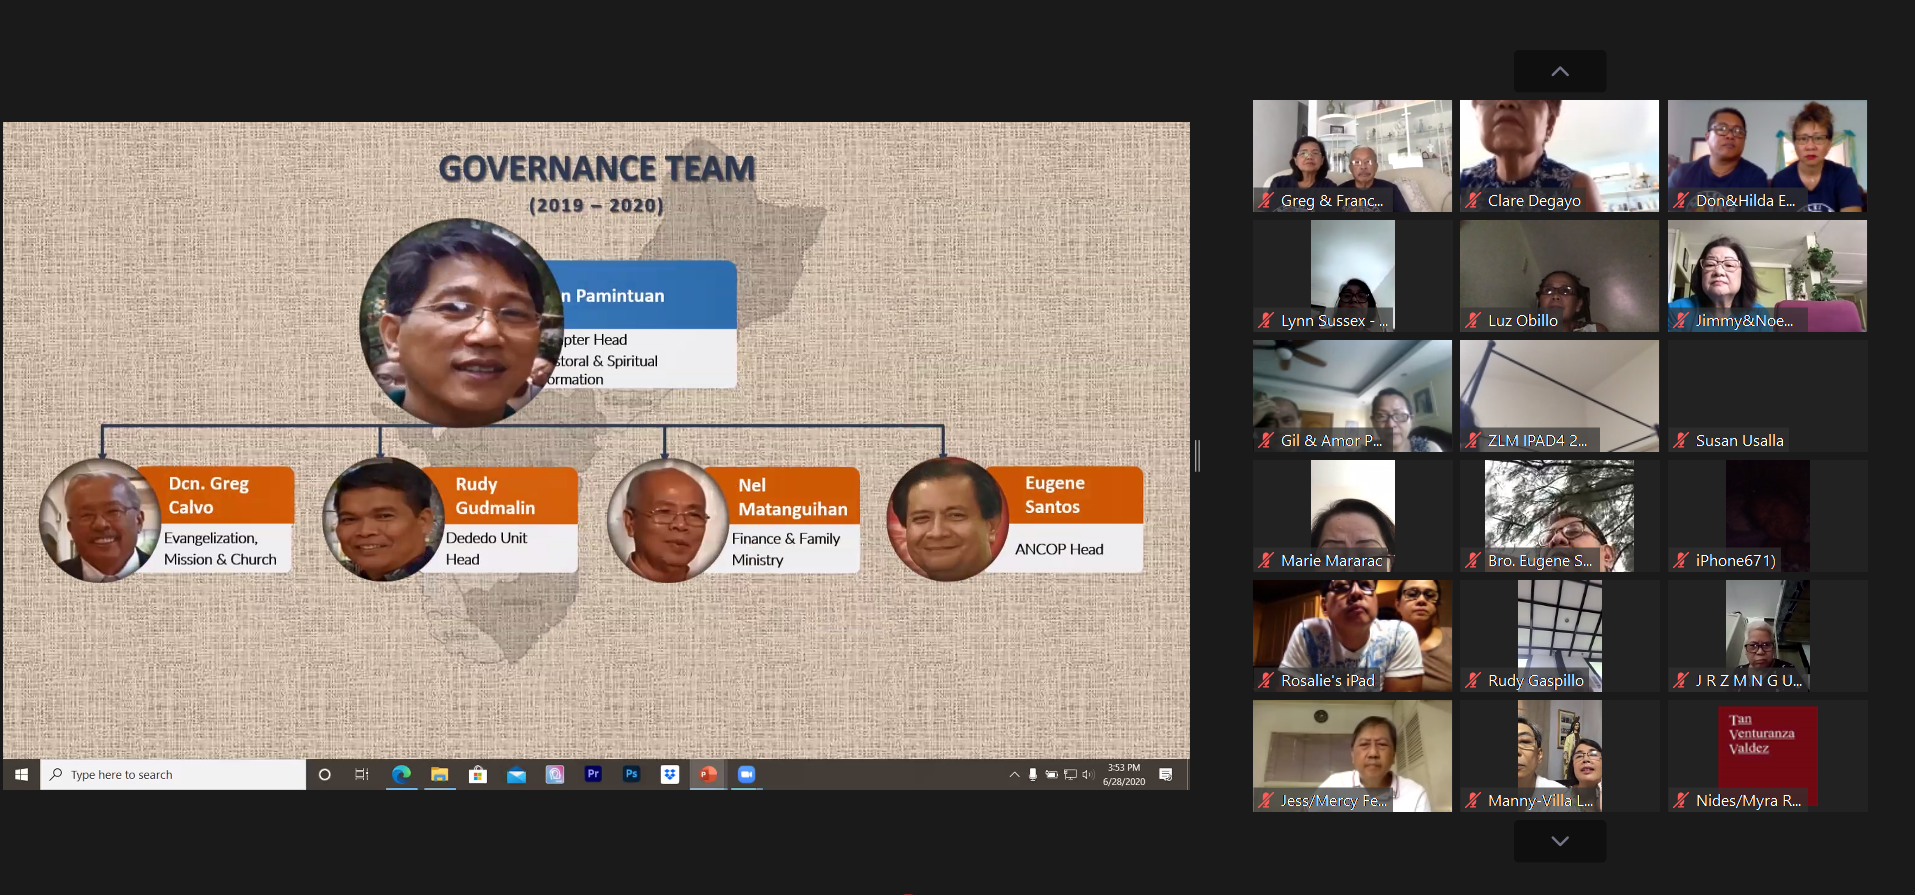Click the (2019 – 2020) subtitle
Viewport: 1915px width, 895px height.
click(596, 205)
